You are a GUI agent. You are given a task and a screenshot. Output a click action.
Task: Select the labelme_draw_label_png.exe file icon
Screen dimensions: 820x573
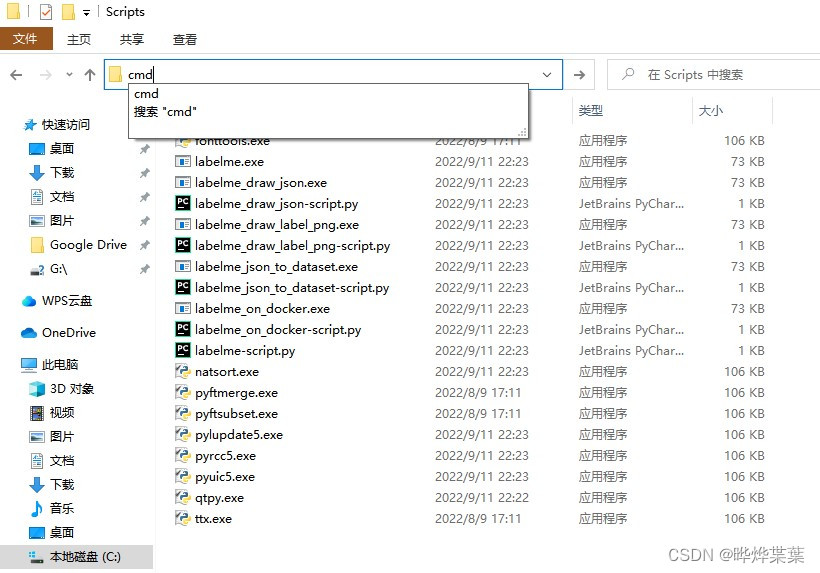183,225
